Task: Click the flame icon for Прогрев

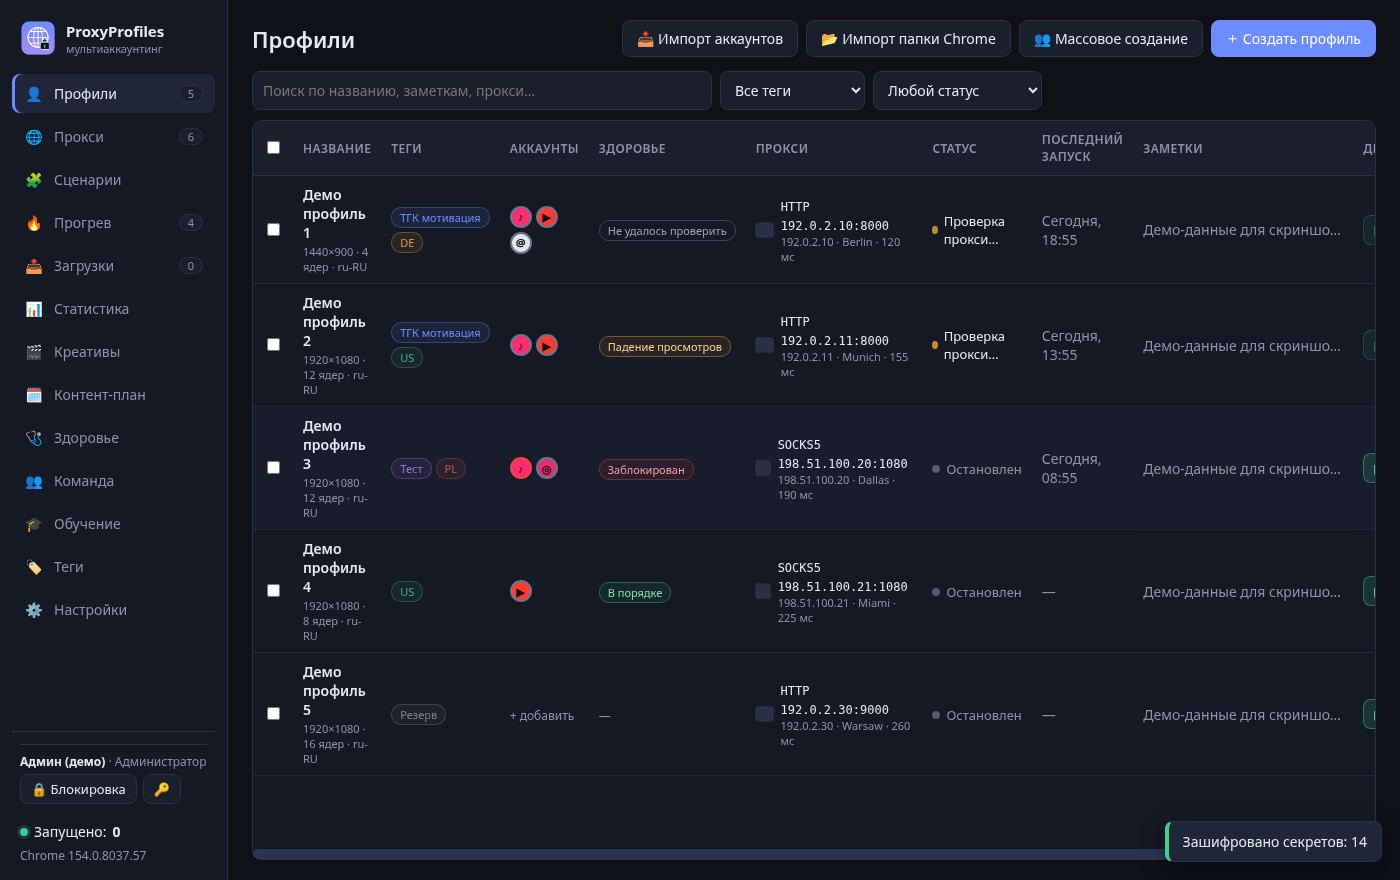Action: coord(34,223)
